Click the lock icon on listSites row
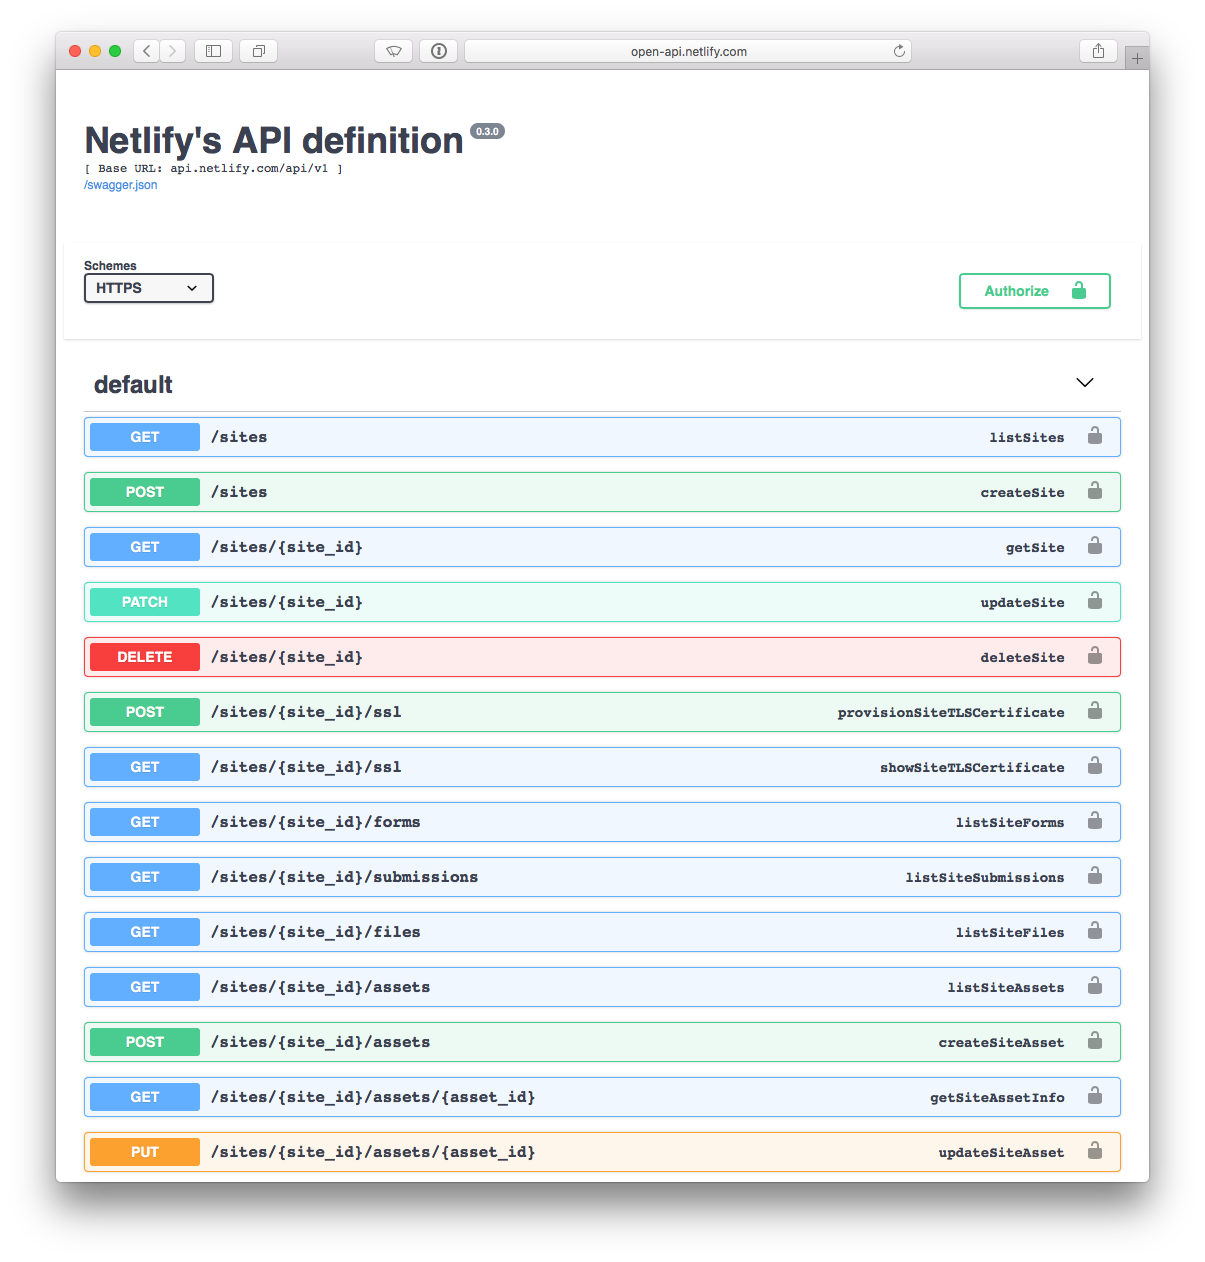Viewport: 1205px width, 1262px height. click(x=1095, y=436)
